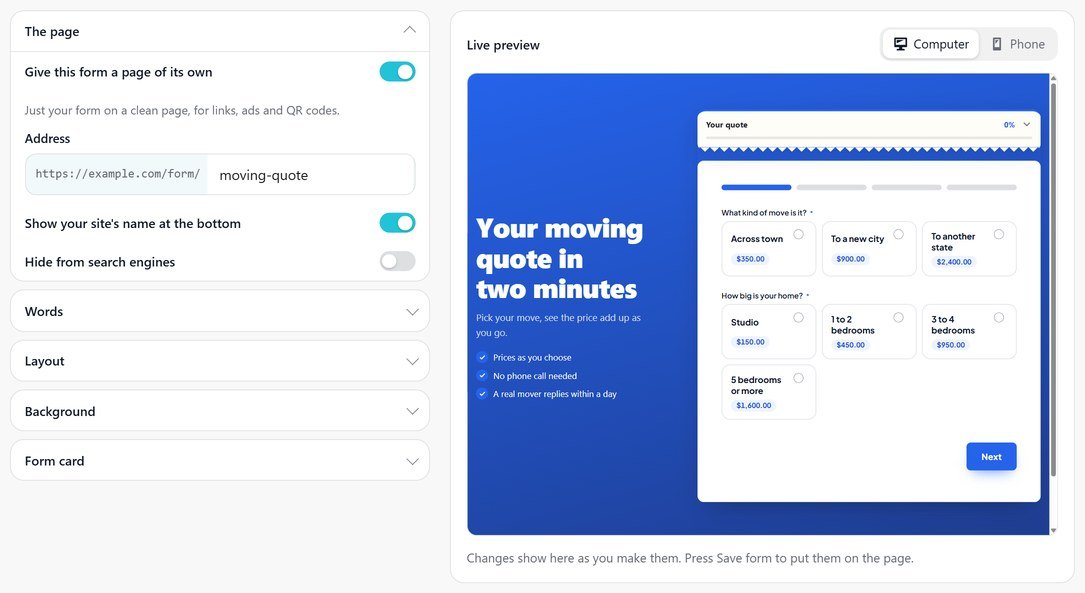This screenshot has width=1085, height=593.
Task: Click checkmark icon beside 'No phone call needed'
Action: (482, 376)
